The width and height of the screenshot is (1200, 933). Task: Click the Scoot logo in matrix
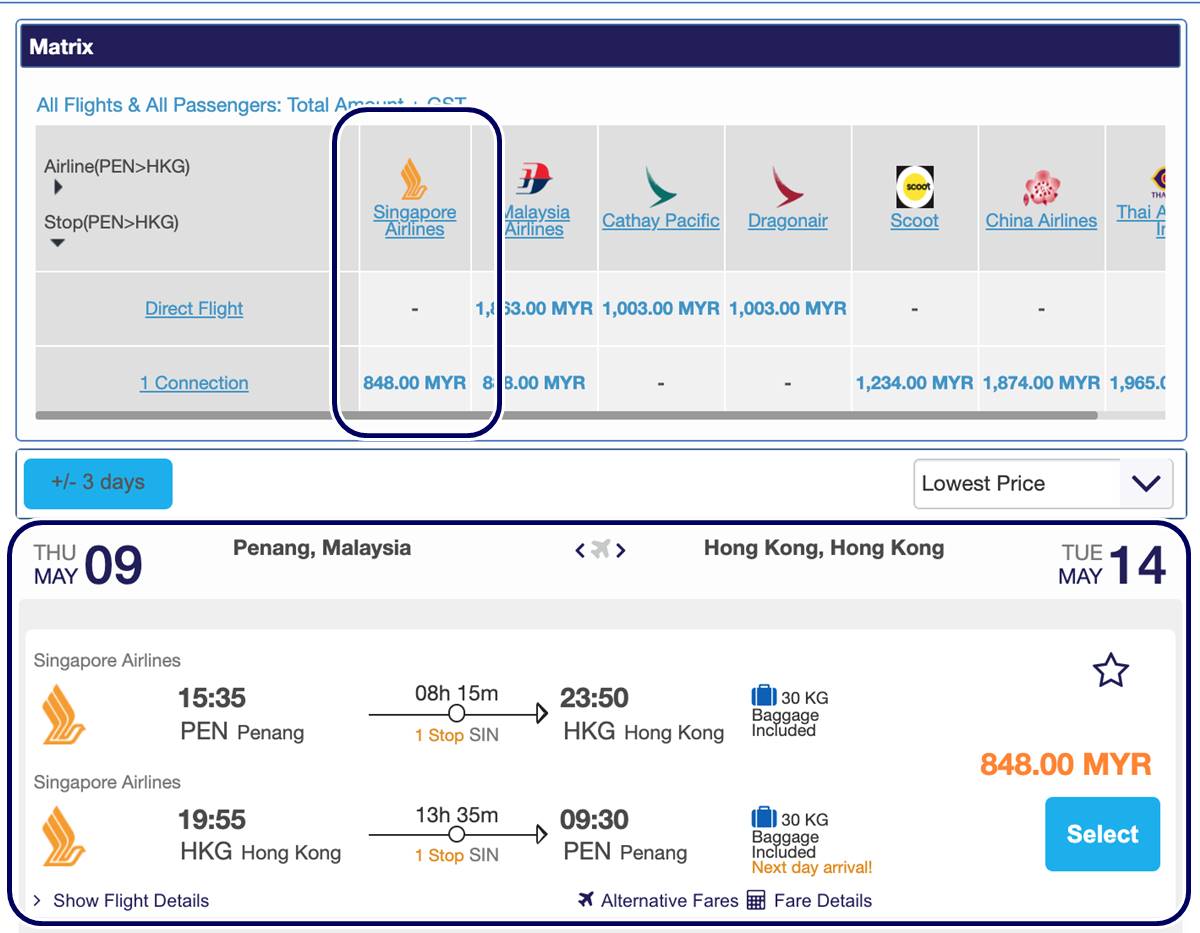pos(914,187)
